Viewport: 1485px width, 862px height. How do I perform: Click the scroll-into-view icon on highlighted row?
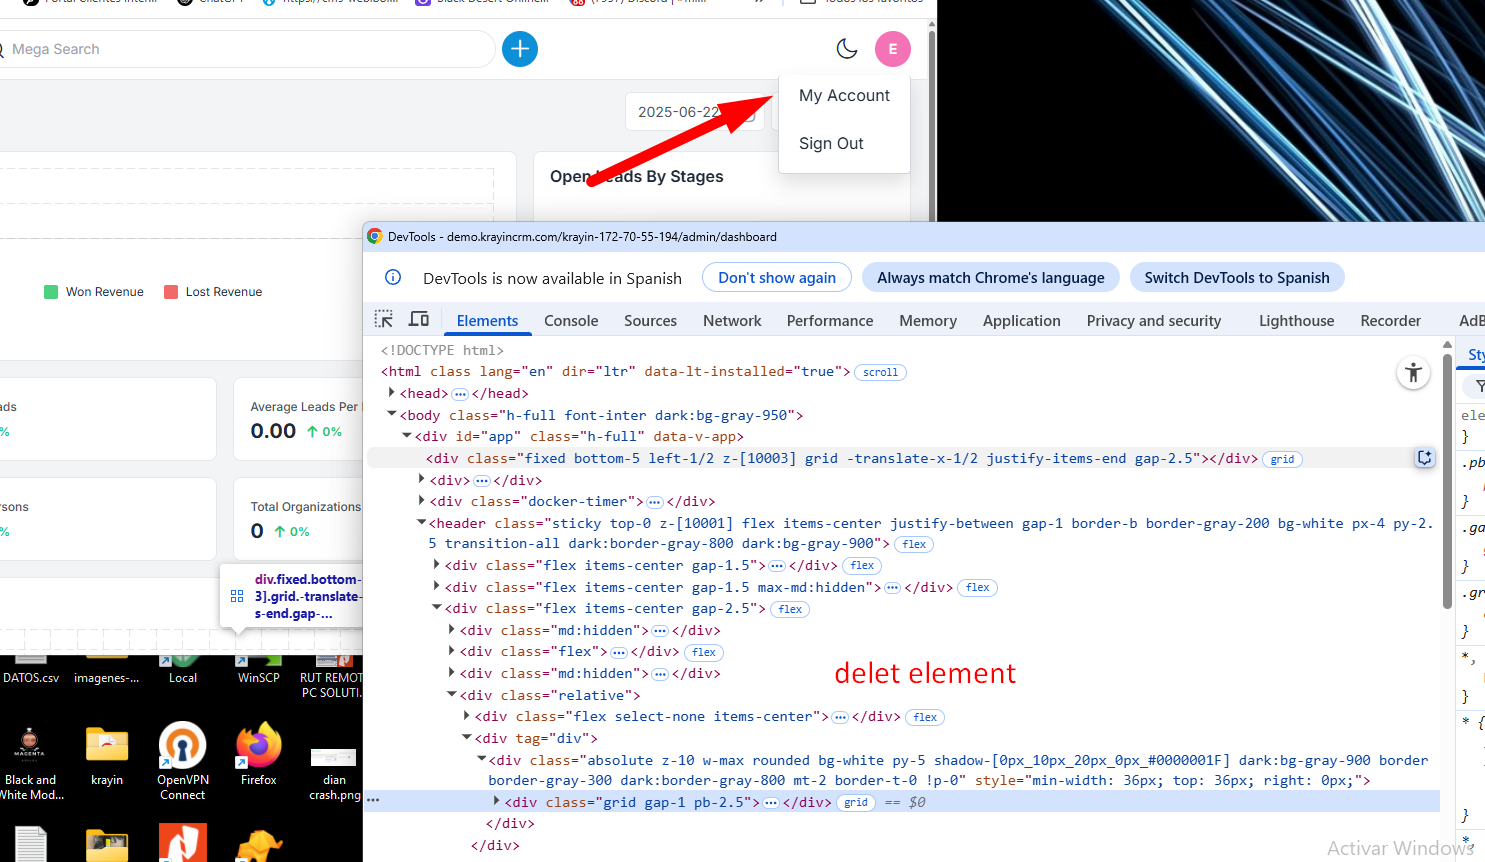(1425, 458)
